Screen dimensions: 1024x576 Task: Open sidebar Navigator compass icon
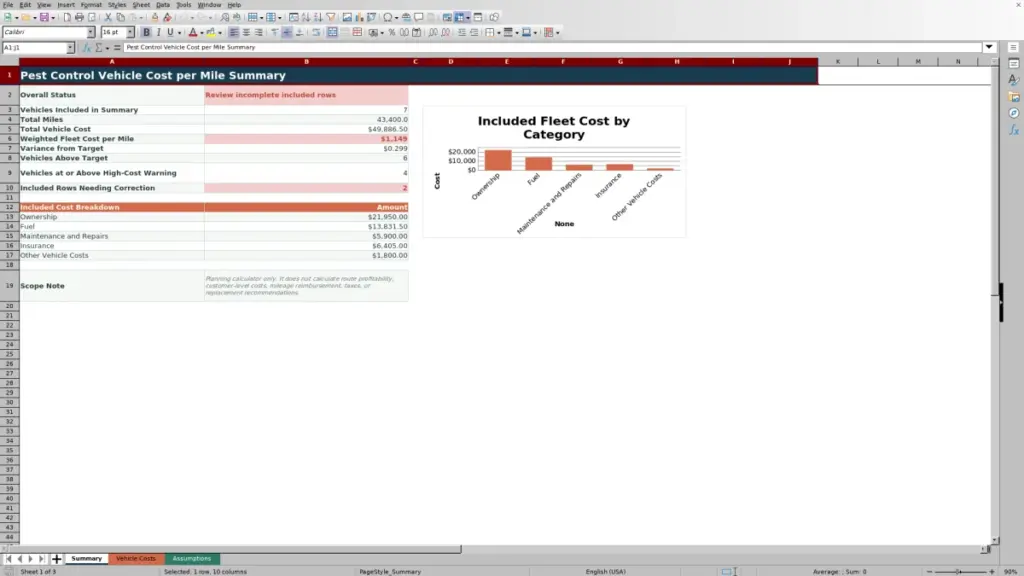[x=1014, y=113]
